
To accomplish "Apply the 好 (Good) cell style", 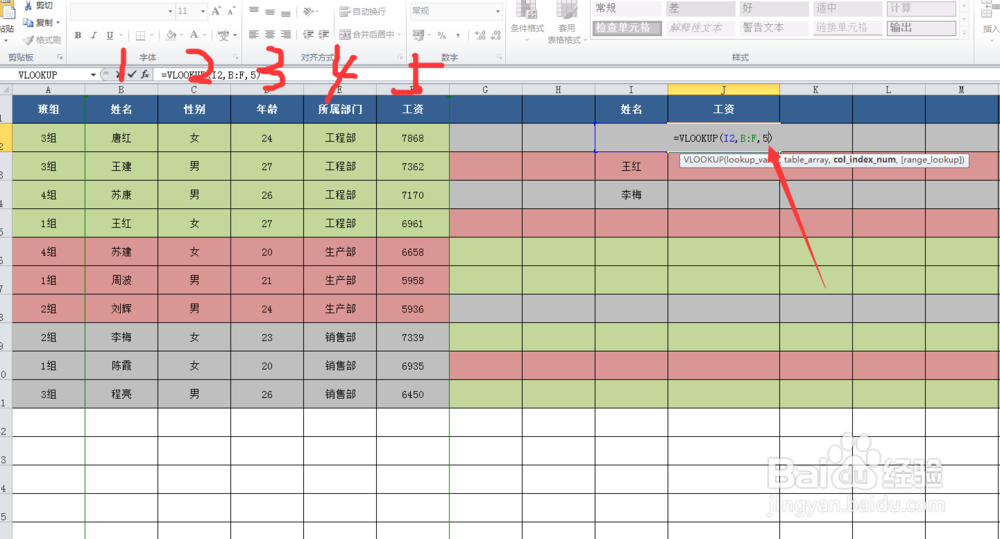I will coord(774,8).
